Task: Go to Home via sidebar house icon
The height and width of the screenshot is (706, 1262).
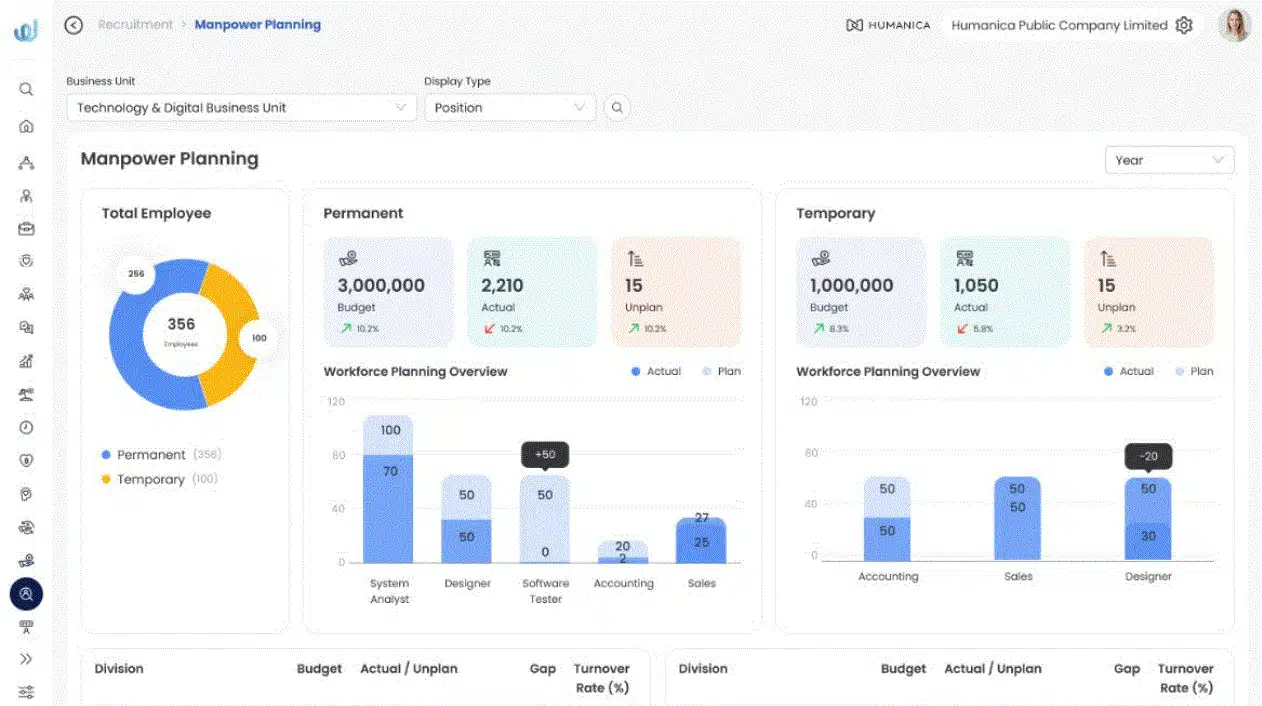Action: 26,126
